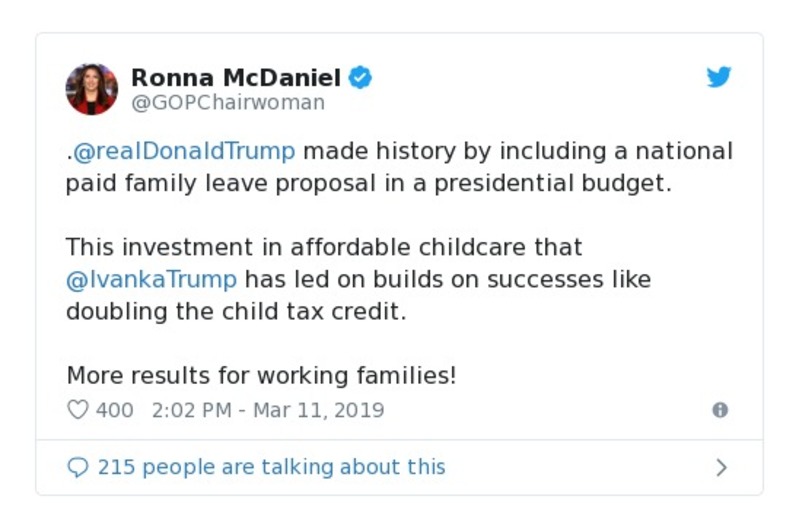Click the reply speech bubble icon
799x531 pixels.
point(77,467)
